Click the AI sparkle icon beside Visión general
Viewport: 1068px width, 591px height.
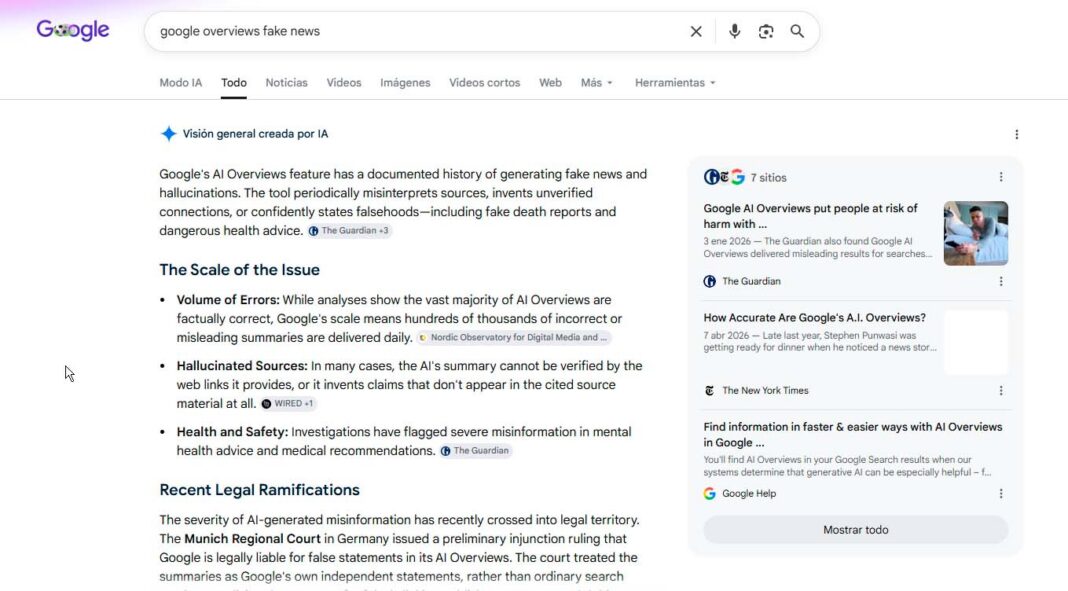tap(168, 133)
